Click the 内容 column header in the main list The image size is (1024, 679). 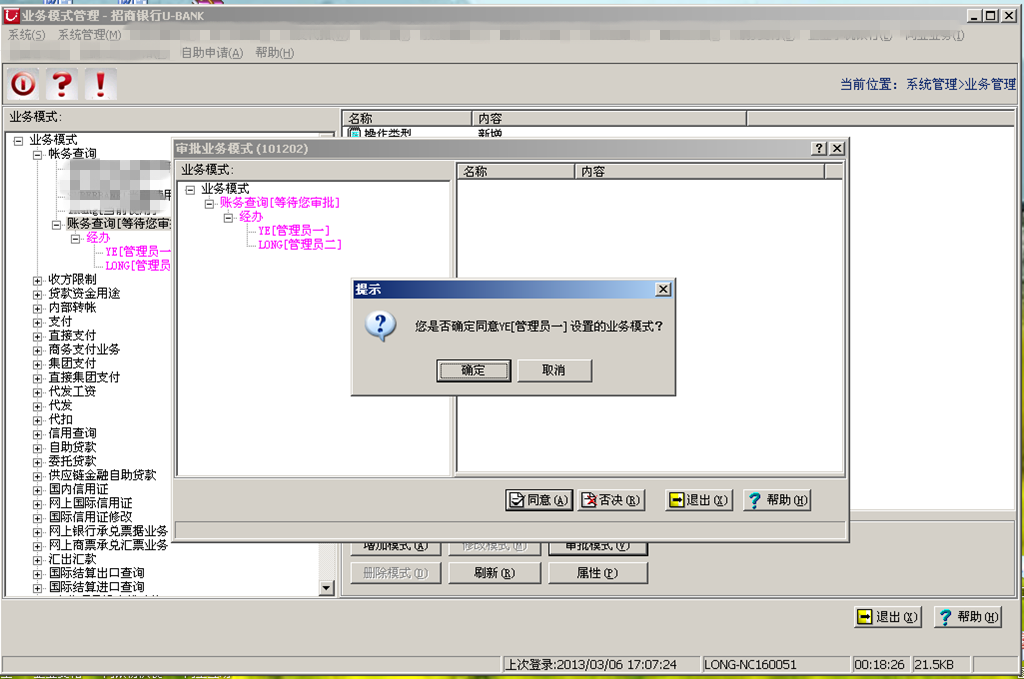(609, 118)
